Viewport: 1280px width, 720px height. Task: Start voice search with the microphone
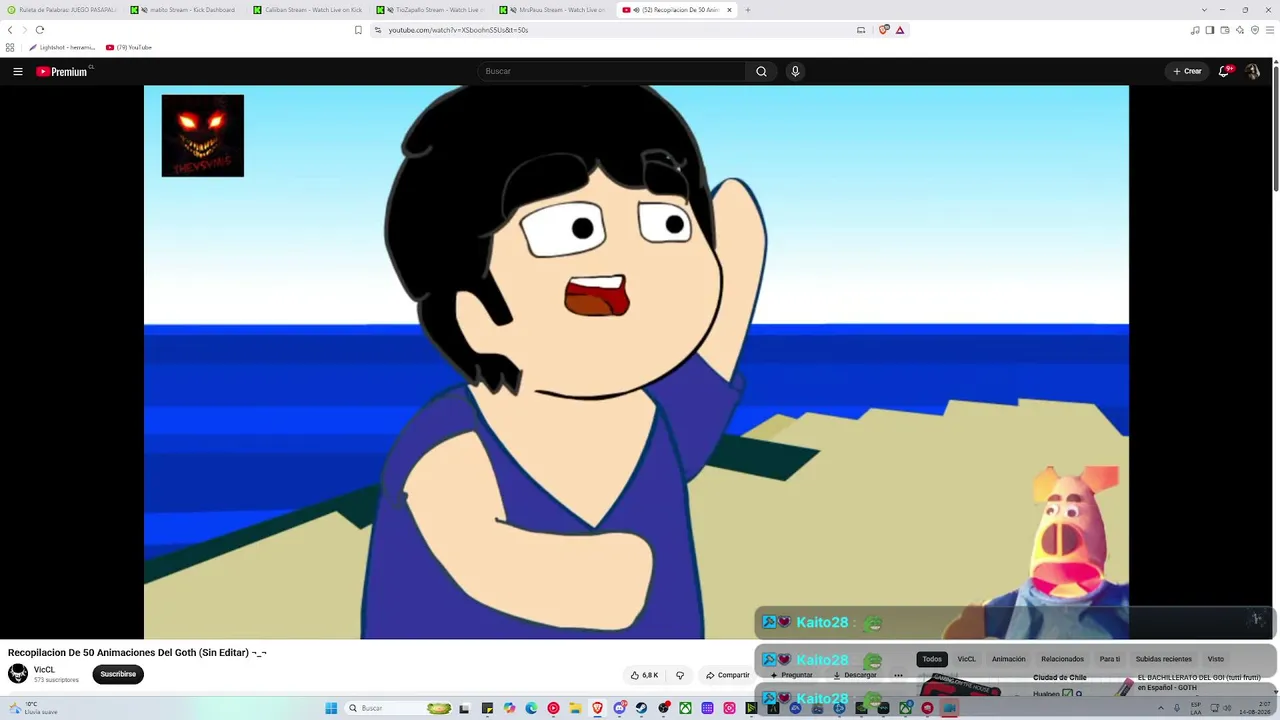click(x=795, y=71)
